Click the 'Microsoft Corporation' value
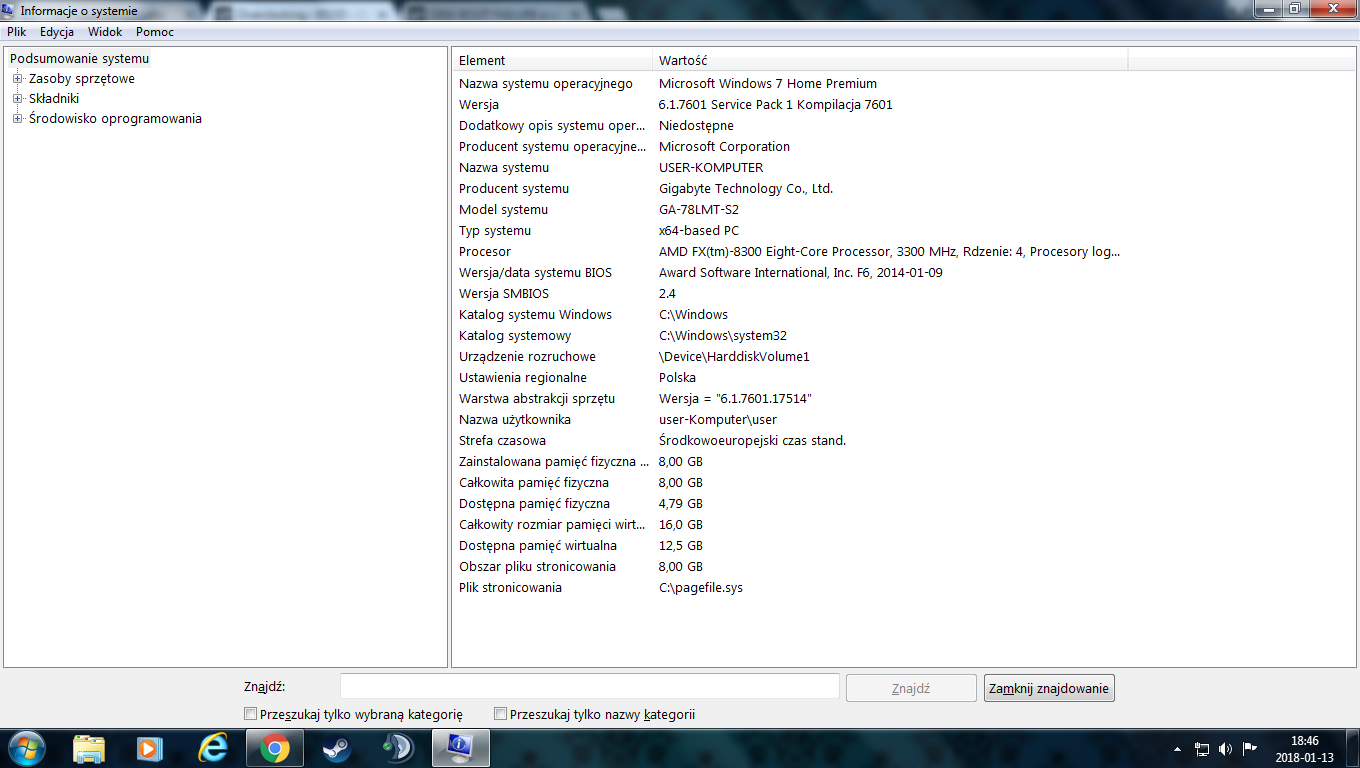The width and height of the screenshot is (1360, 768). point(724,147)
